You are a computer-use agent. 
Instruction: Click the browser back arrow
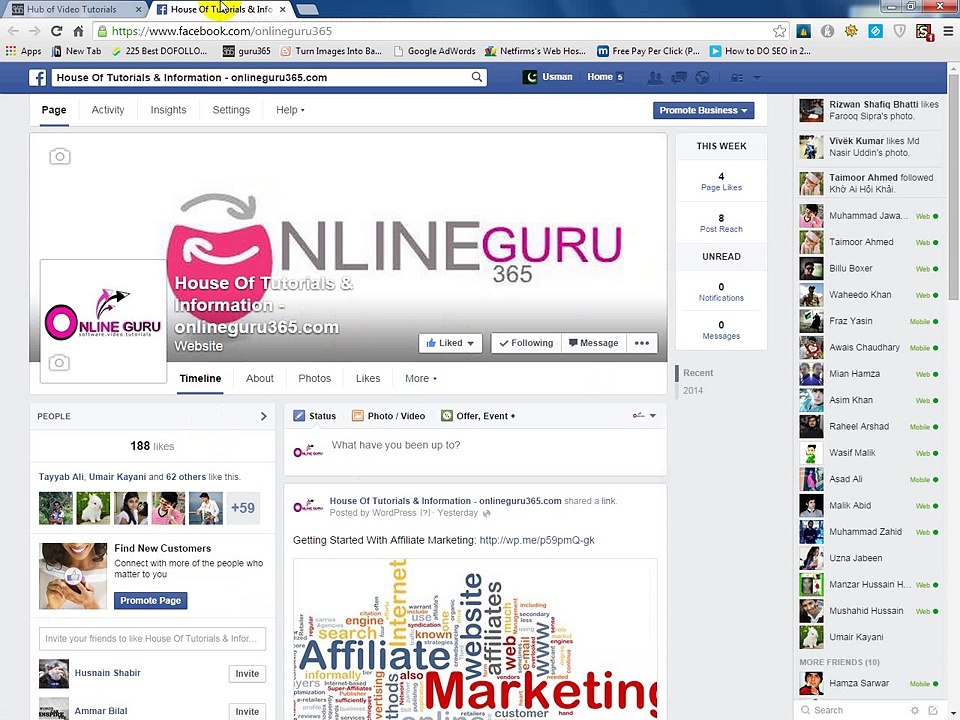(x=13, y=31)
